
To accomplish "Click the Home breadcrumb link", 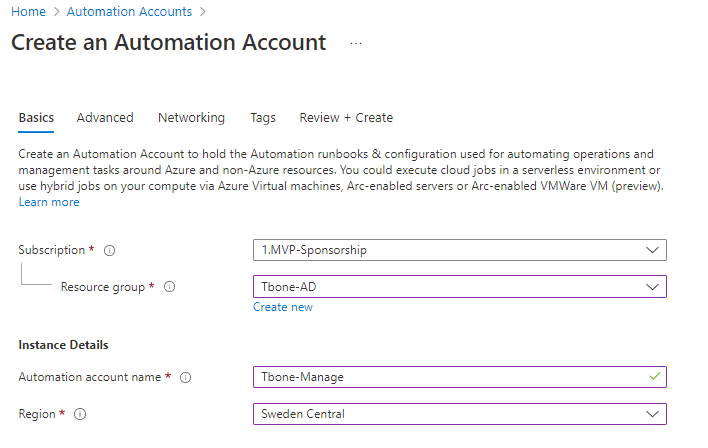I will click(x=28, y=12).
